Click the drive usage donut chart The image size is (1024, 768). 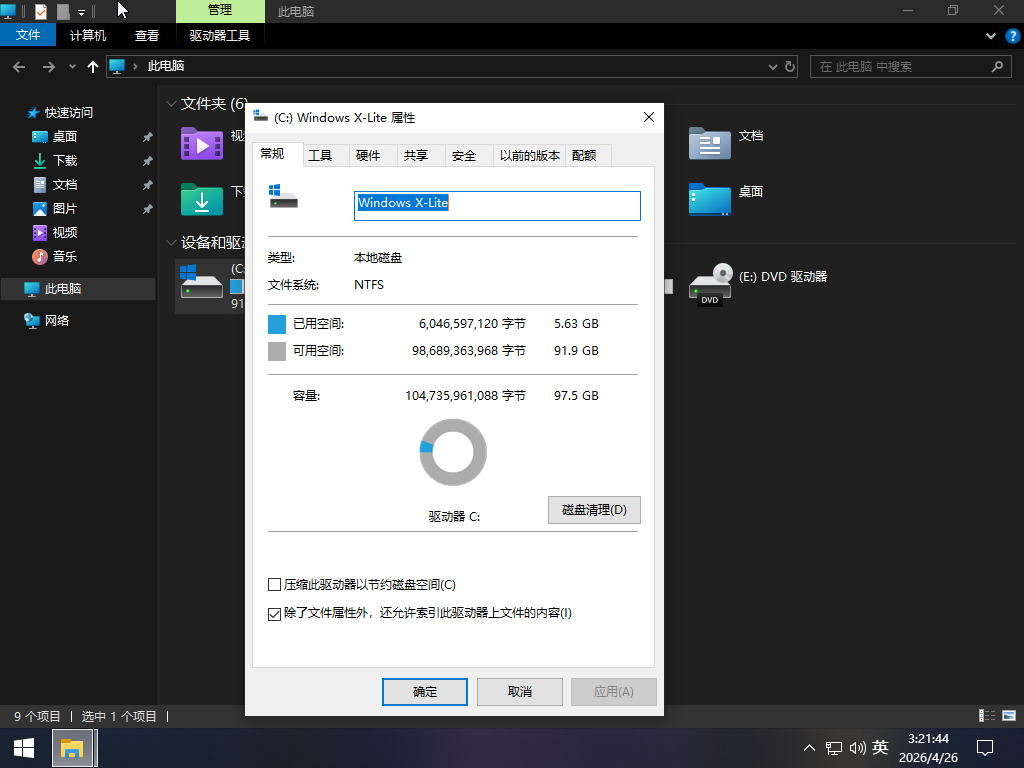453,452
